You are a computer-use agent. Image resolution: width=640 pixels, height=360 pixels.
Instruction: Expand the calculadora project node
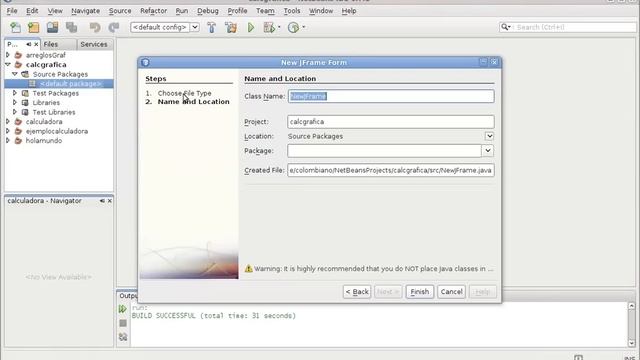[8, 122]
